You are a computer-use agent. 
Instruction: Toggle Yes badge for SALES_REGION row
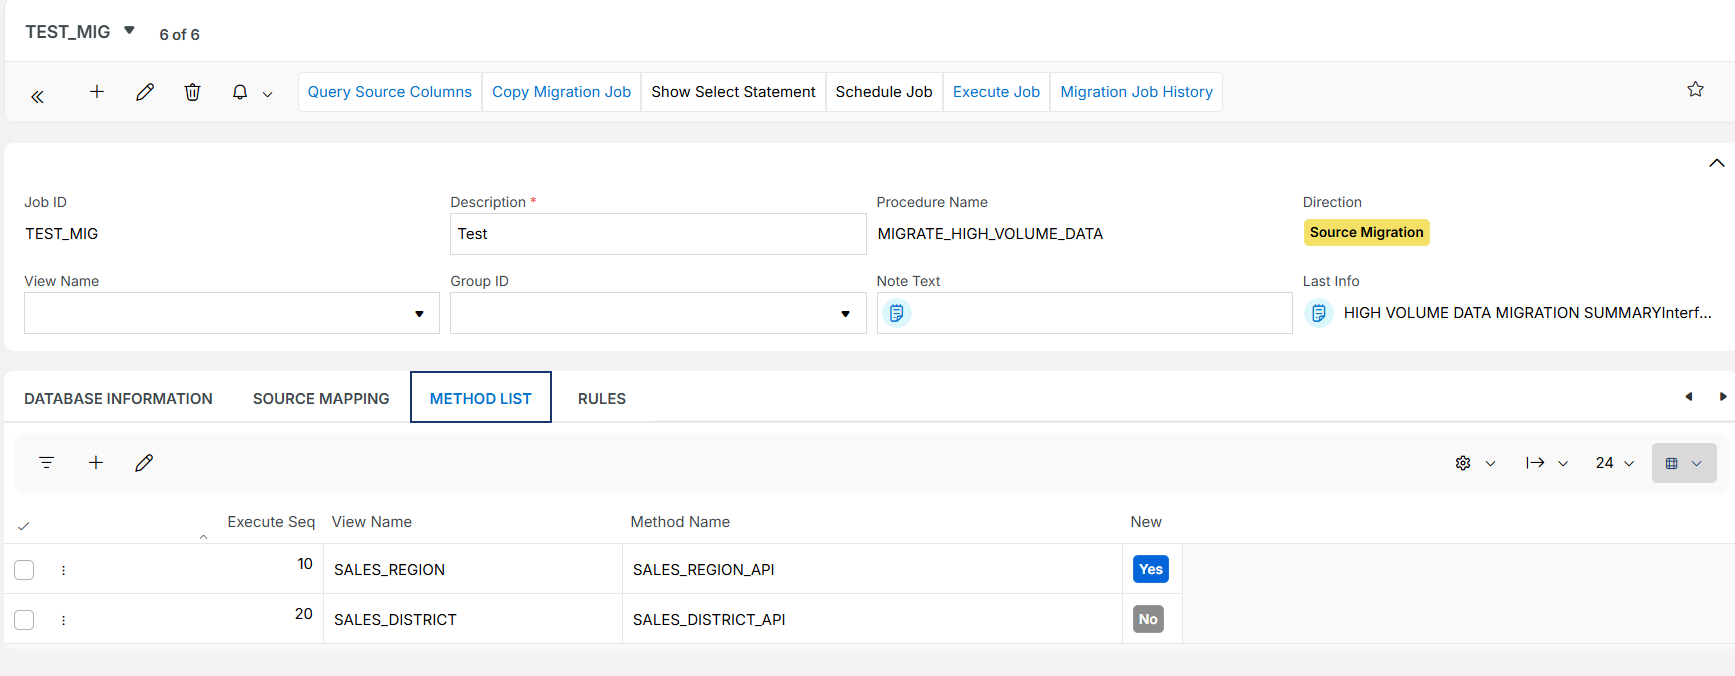pos(1151,569)
